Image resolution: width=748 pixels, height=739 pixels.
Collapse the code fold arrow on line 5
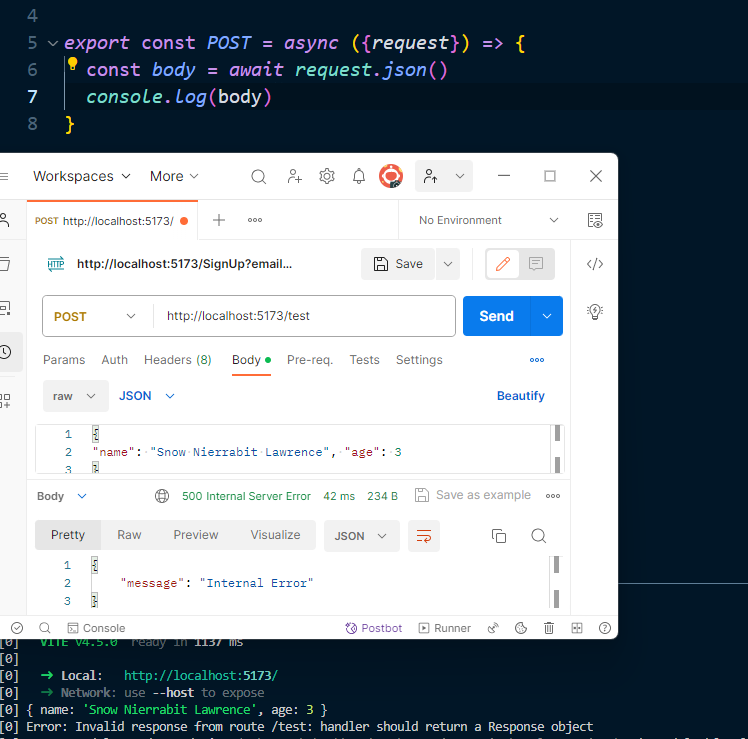[x=53, y=43]
